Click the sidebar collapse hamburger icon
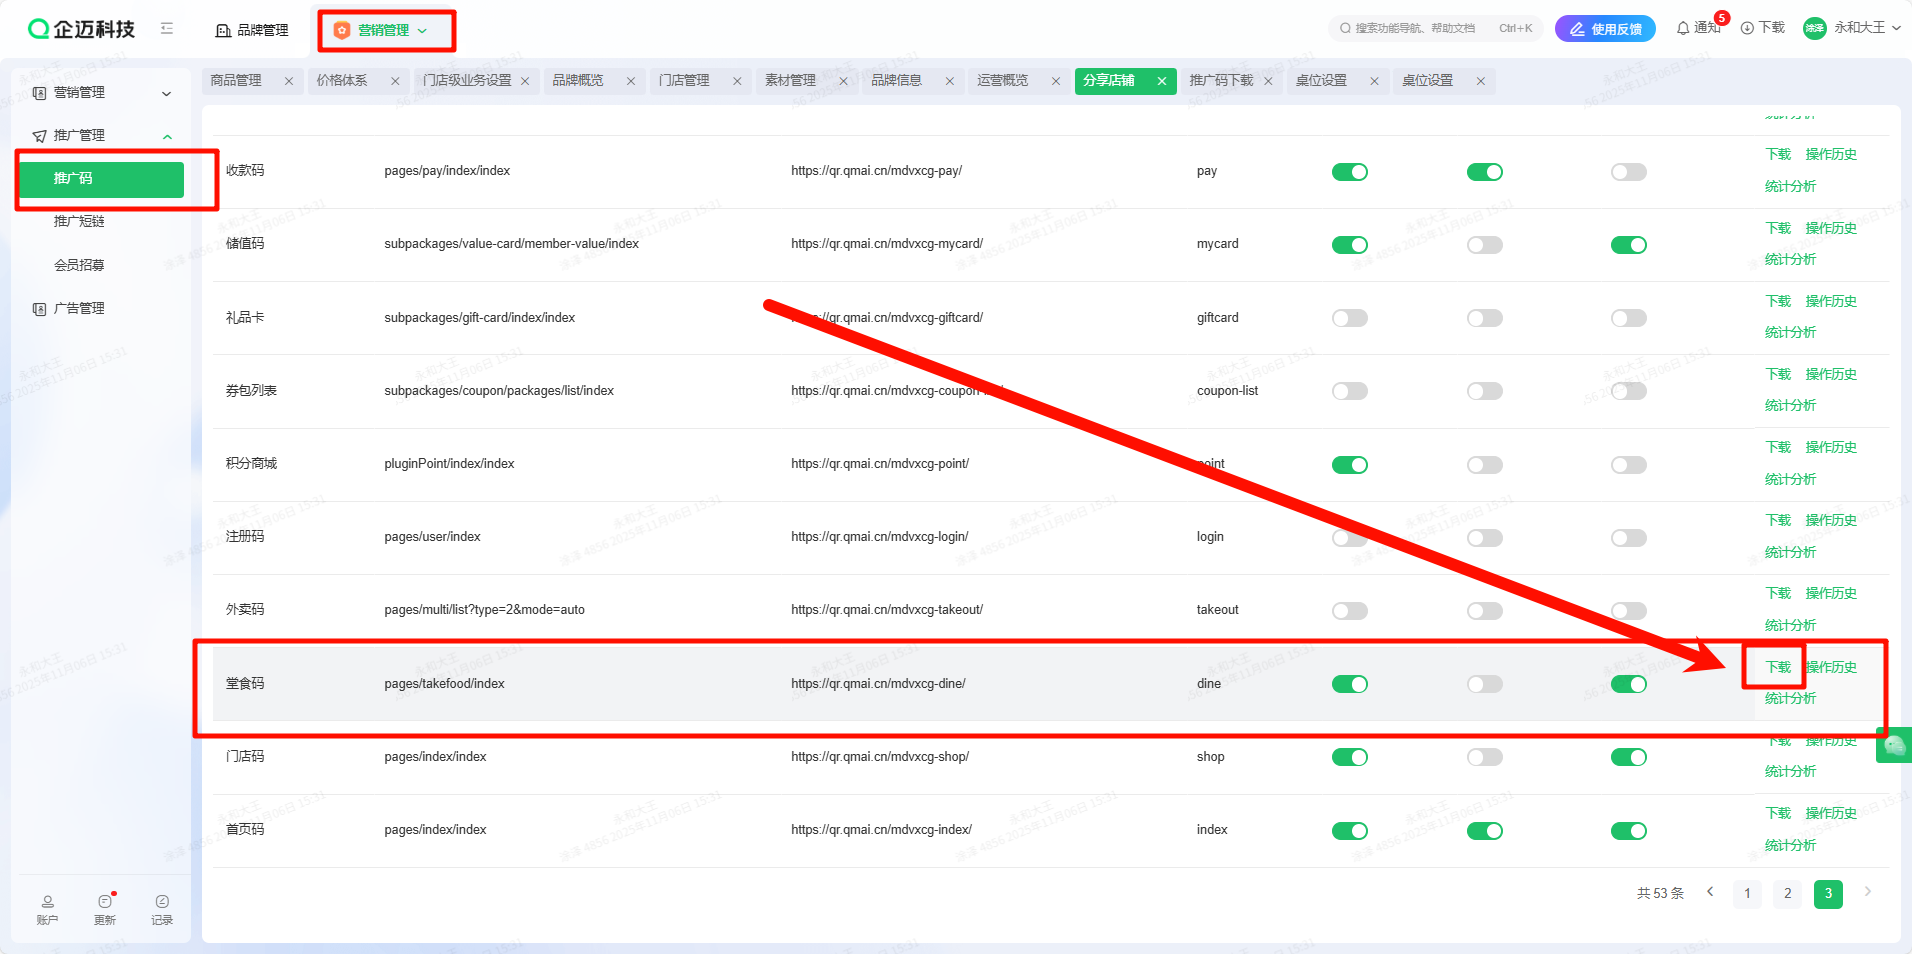1912x954 pixels. click(167, 29)
